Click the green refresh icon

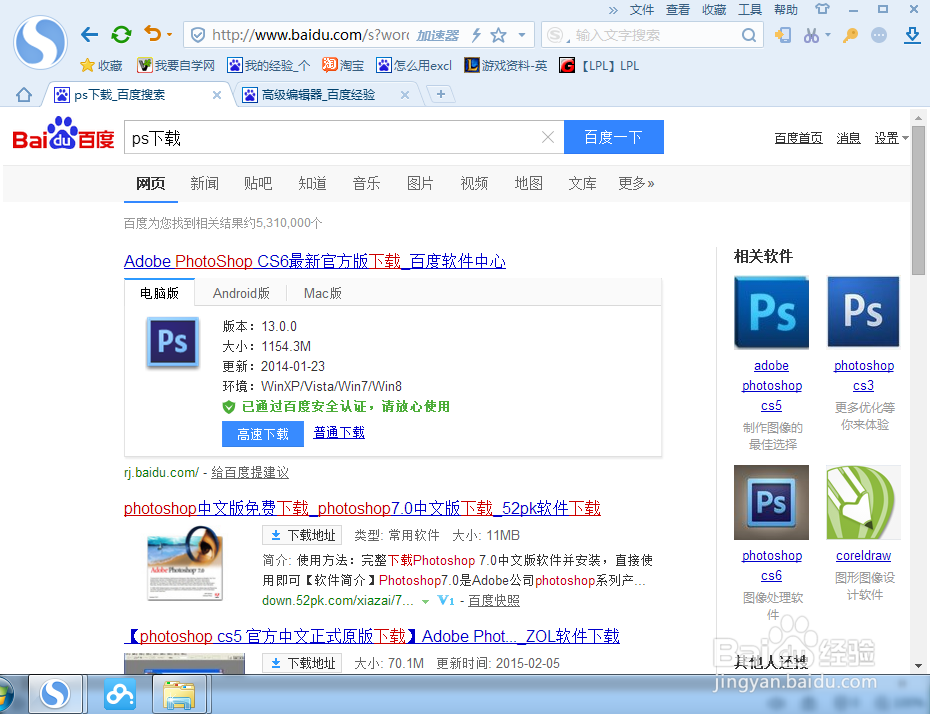coord(121,34)
